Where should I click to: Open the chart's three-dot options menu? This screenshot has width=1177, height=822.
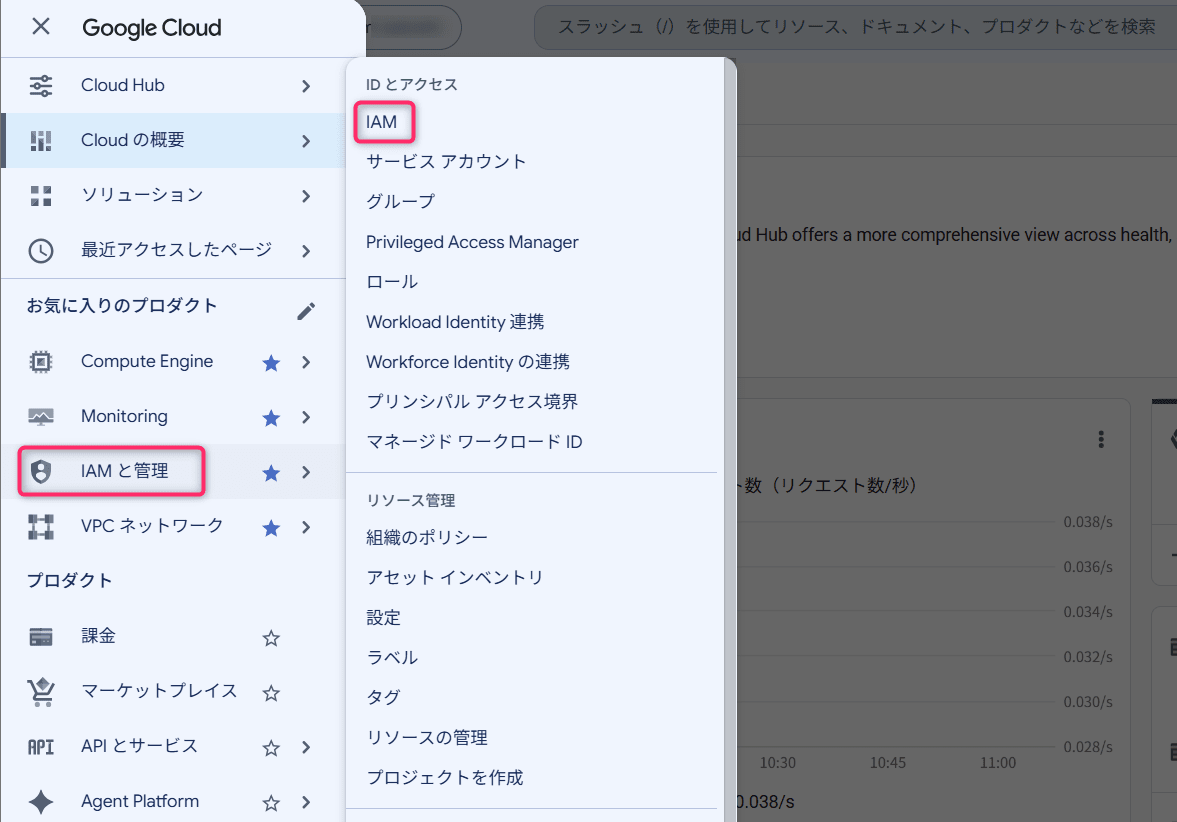click(x=1100, y=439)
